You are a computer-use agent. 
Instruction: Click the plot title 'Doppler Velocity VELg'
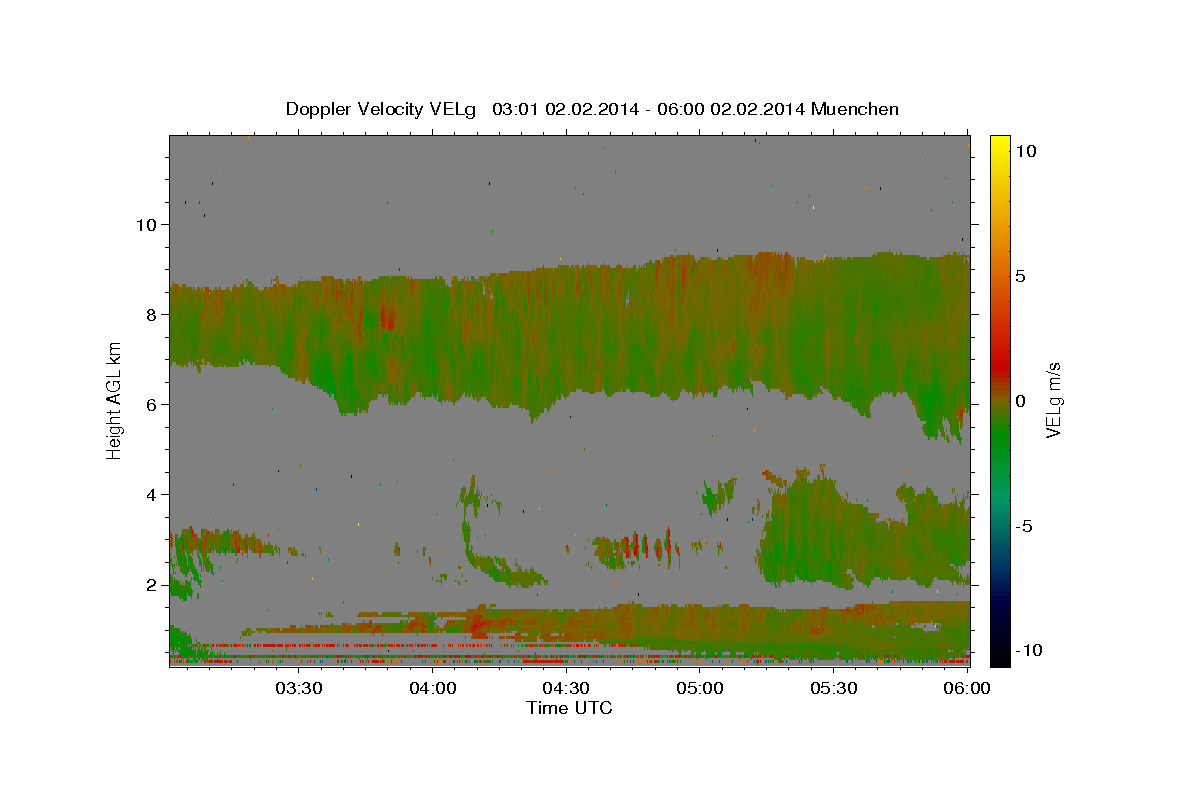tap(381, 109)
